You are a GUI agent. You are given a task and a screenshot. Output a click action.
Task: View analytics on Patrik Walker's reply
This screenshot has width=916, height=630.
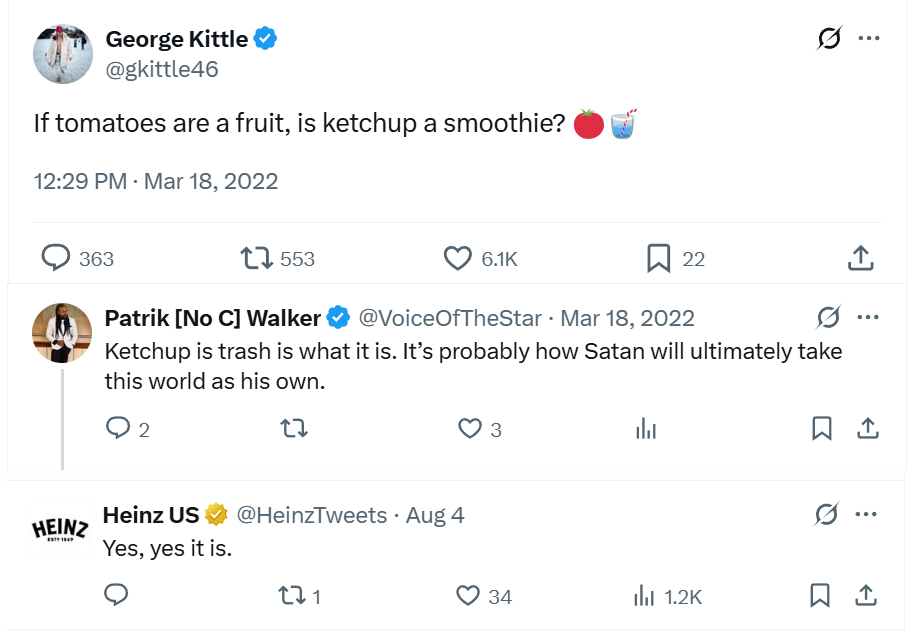click(x=646, y=429)
